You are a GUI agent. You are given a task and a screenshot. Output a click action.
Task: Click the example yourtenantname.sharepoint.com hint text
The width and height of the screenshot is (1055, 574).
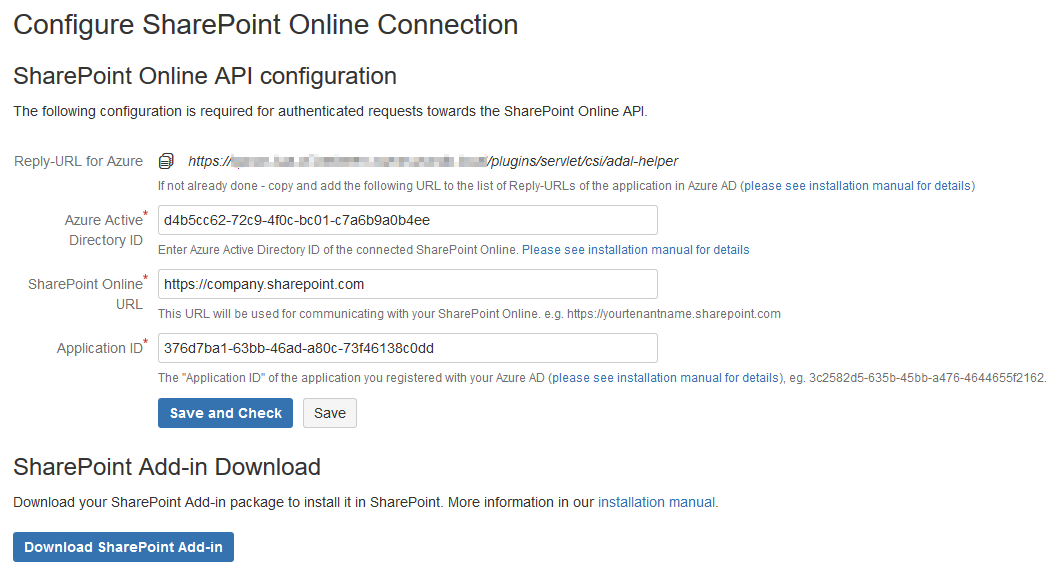pos(673,314)
